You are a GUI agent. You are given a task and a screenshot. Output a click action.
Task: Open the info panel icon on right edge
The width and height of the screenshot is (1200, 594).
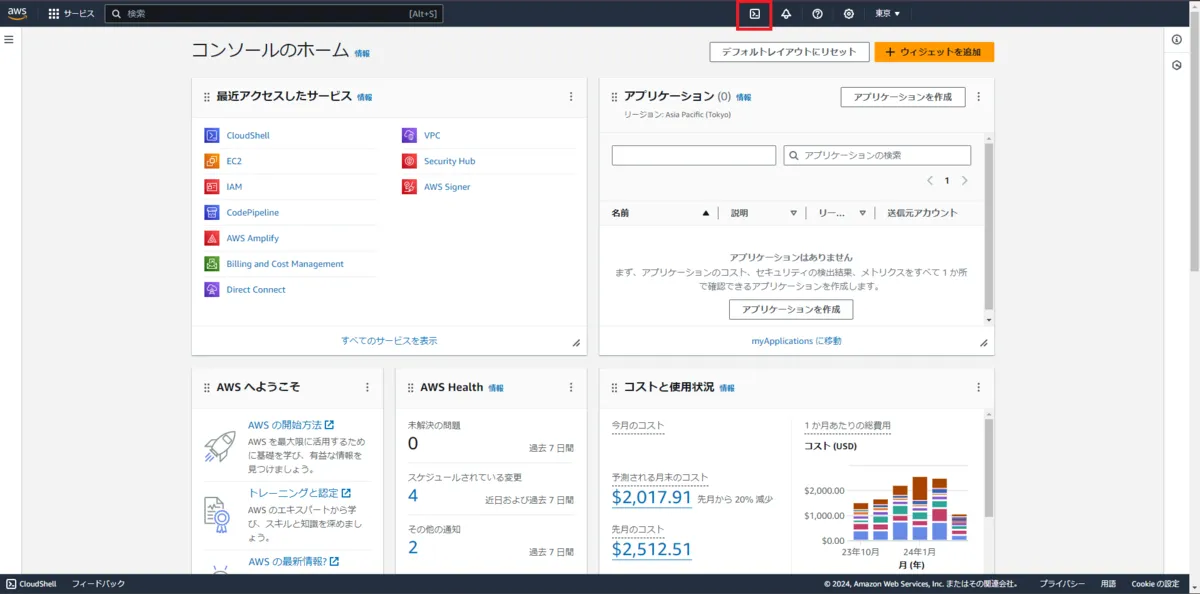coord(1177,39)
